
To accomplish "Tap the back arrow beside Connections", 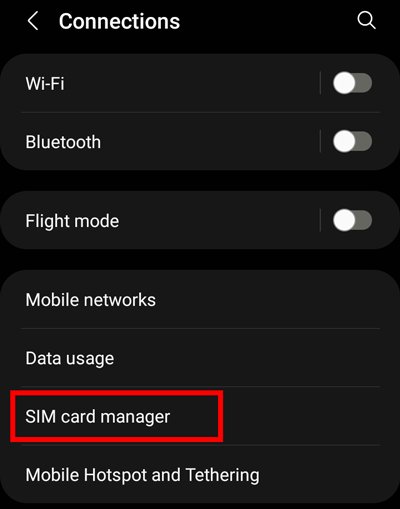I will tap(33, 21).
